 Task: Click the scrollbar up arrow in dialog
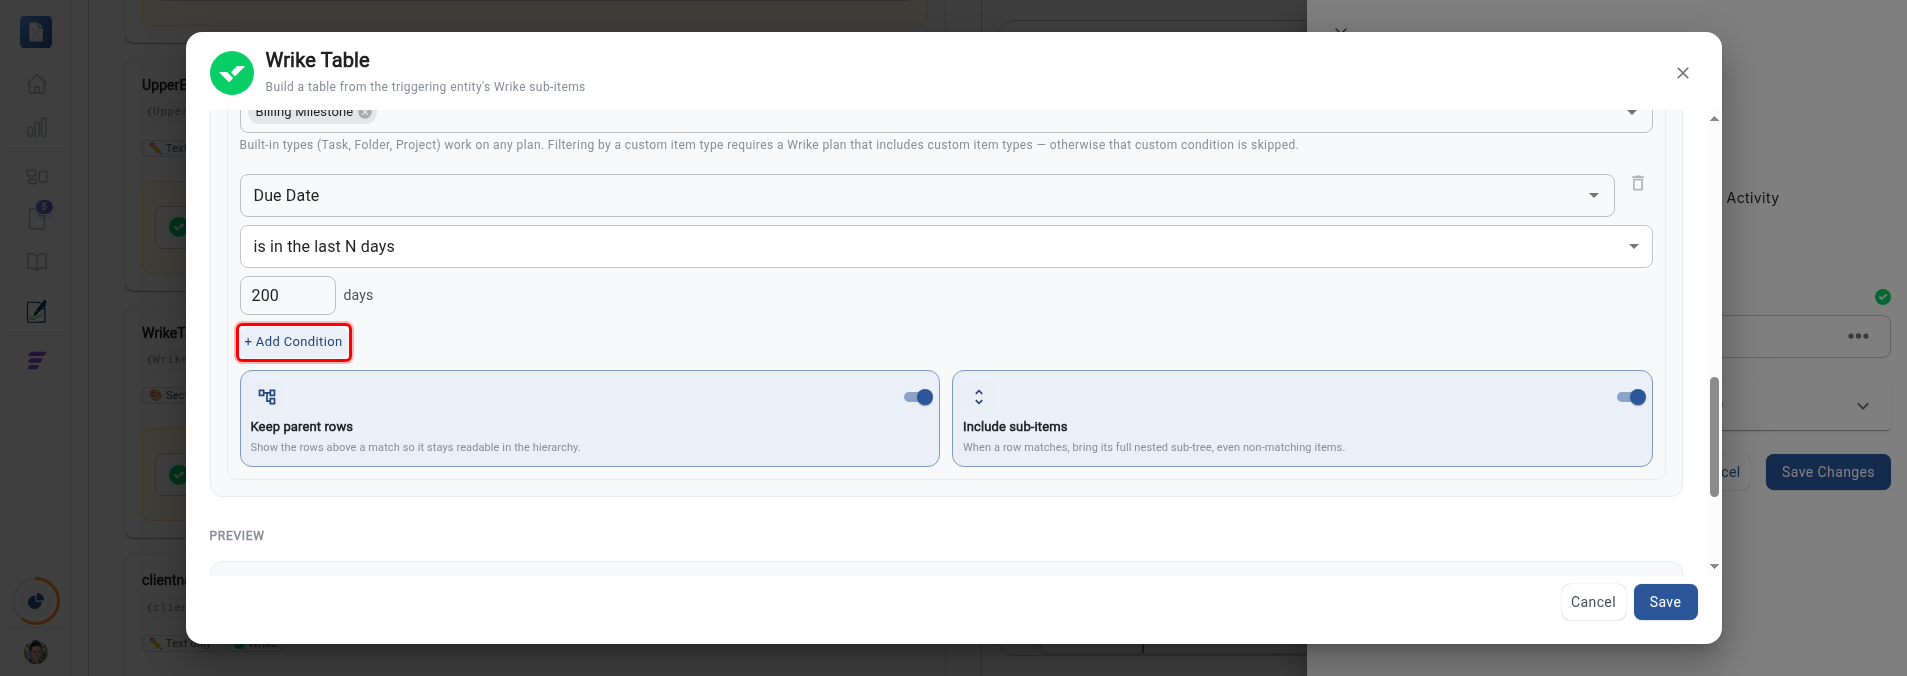pyautogui.click(x=1714, y=119)
